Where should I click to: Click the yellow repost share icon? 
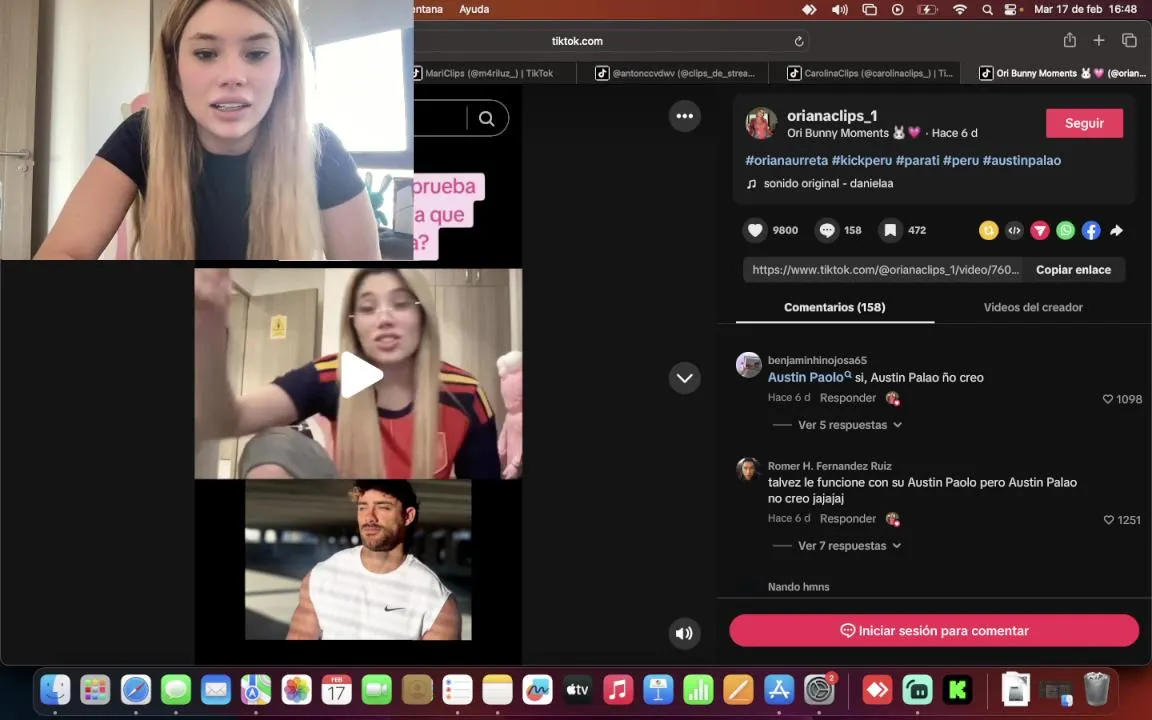[988, 231]
